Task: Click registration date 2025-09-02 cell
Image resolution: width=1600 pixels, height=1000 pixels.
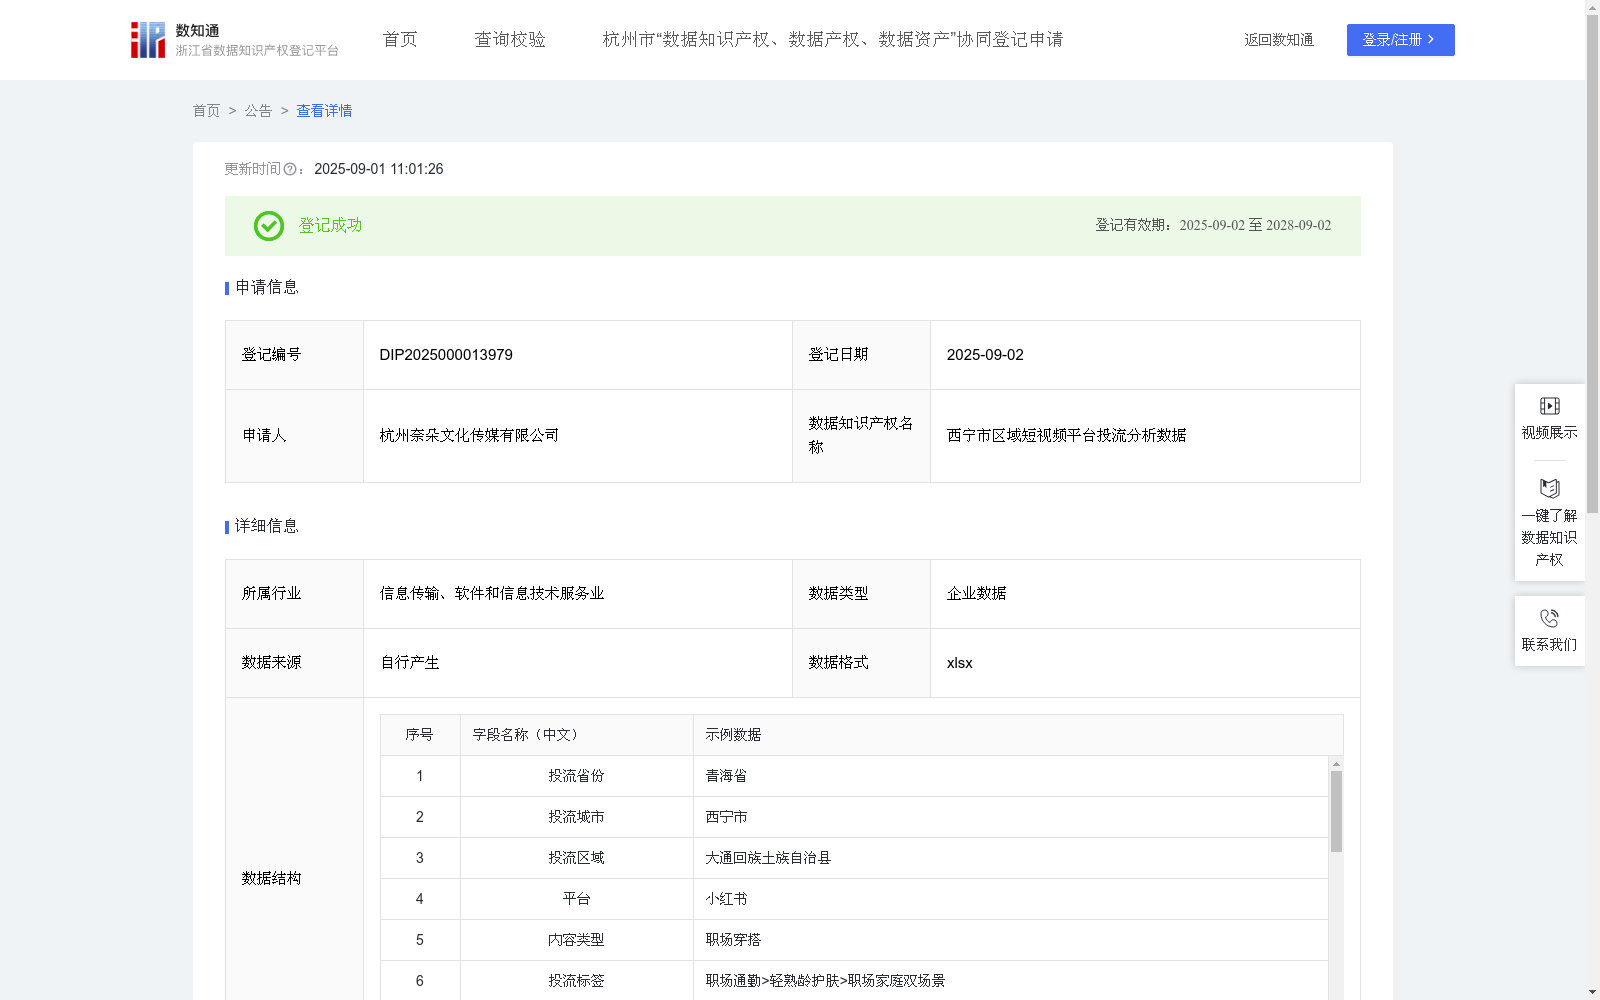Action: point(1145,355)
